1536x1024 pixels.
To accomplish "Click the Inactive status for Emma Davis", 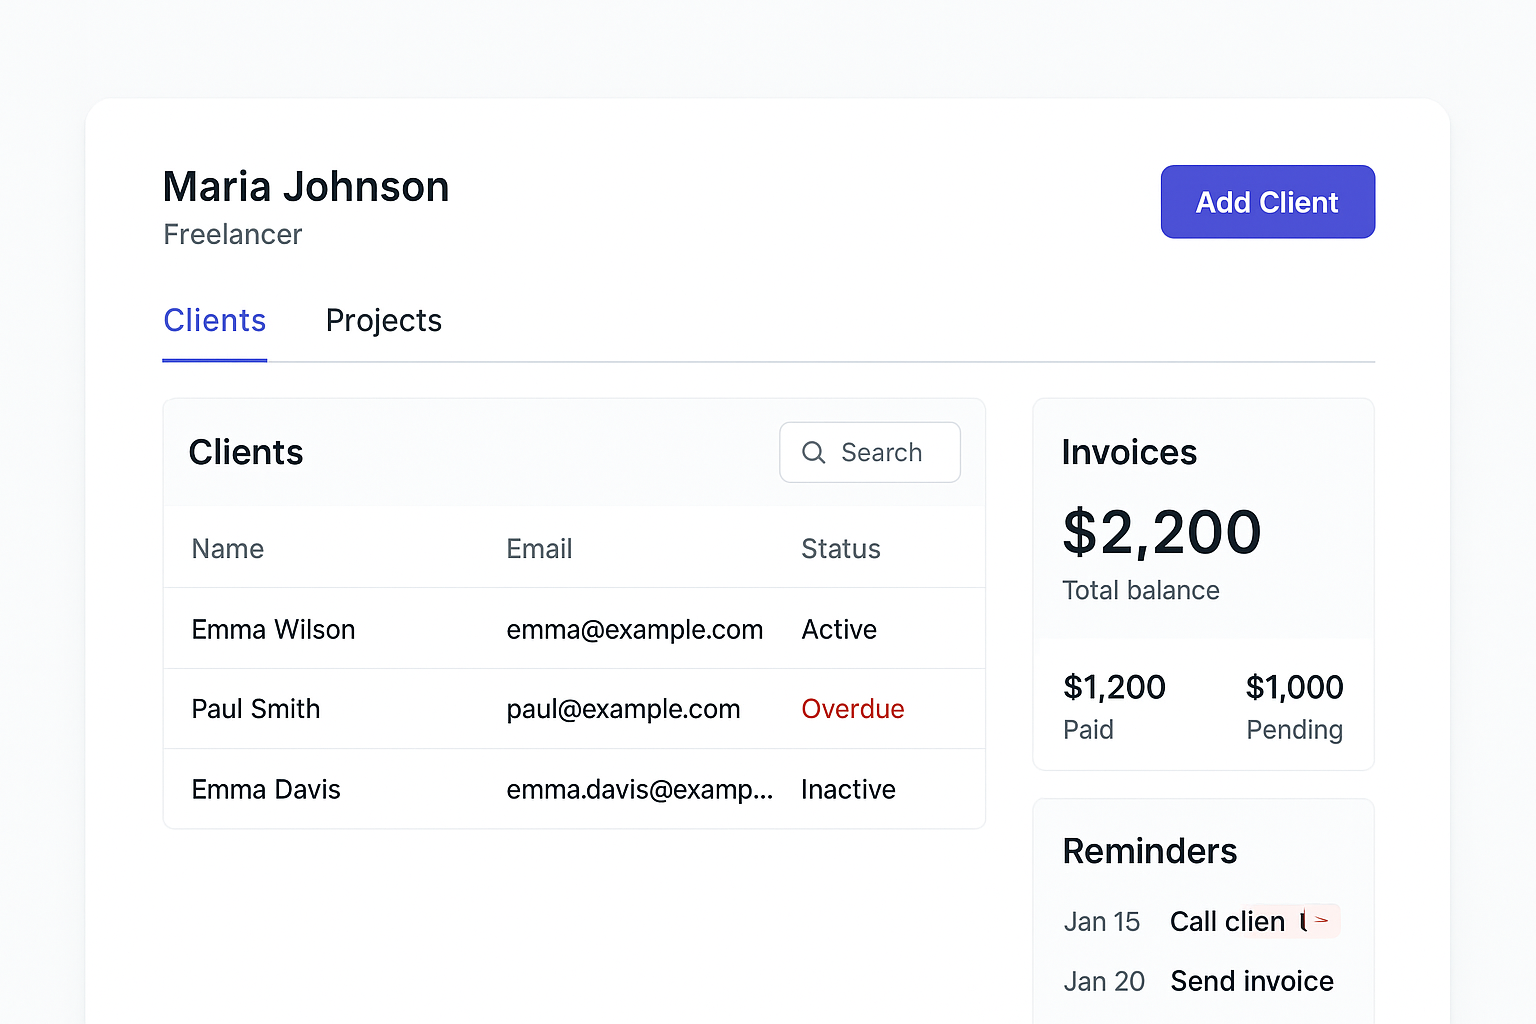I will click(x=848, y=790).
